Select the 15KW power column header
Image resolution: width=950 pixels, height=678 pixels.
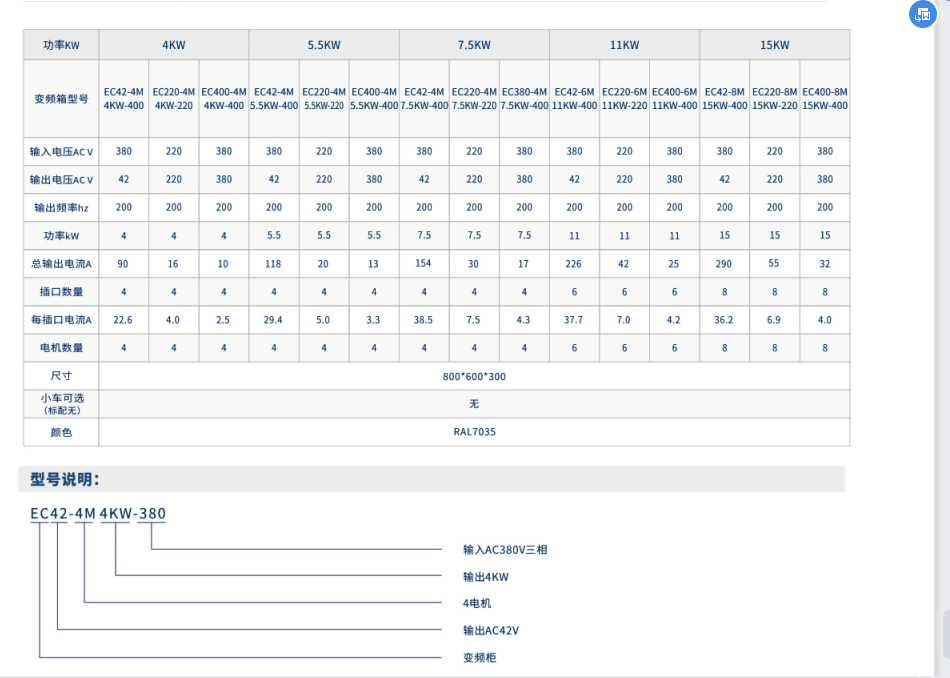tap(774, 45)
